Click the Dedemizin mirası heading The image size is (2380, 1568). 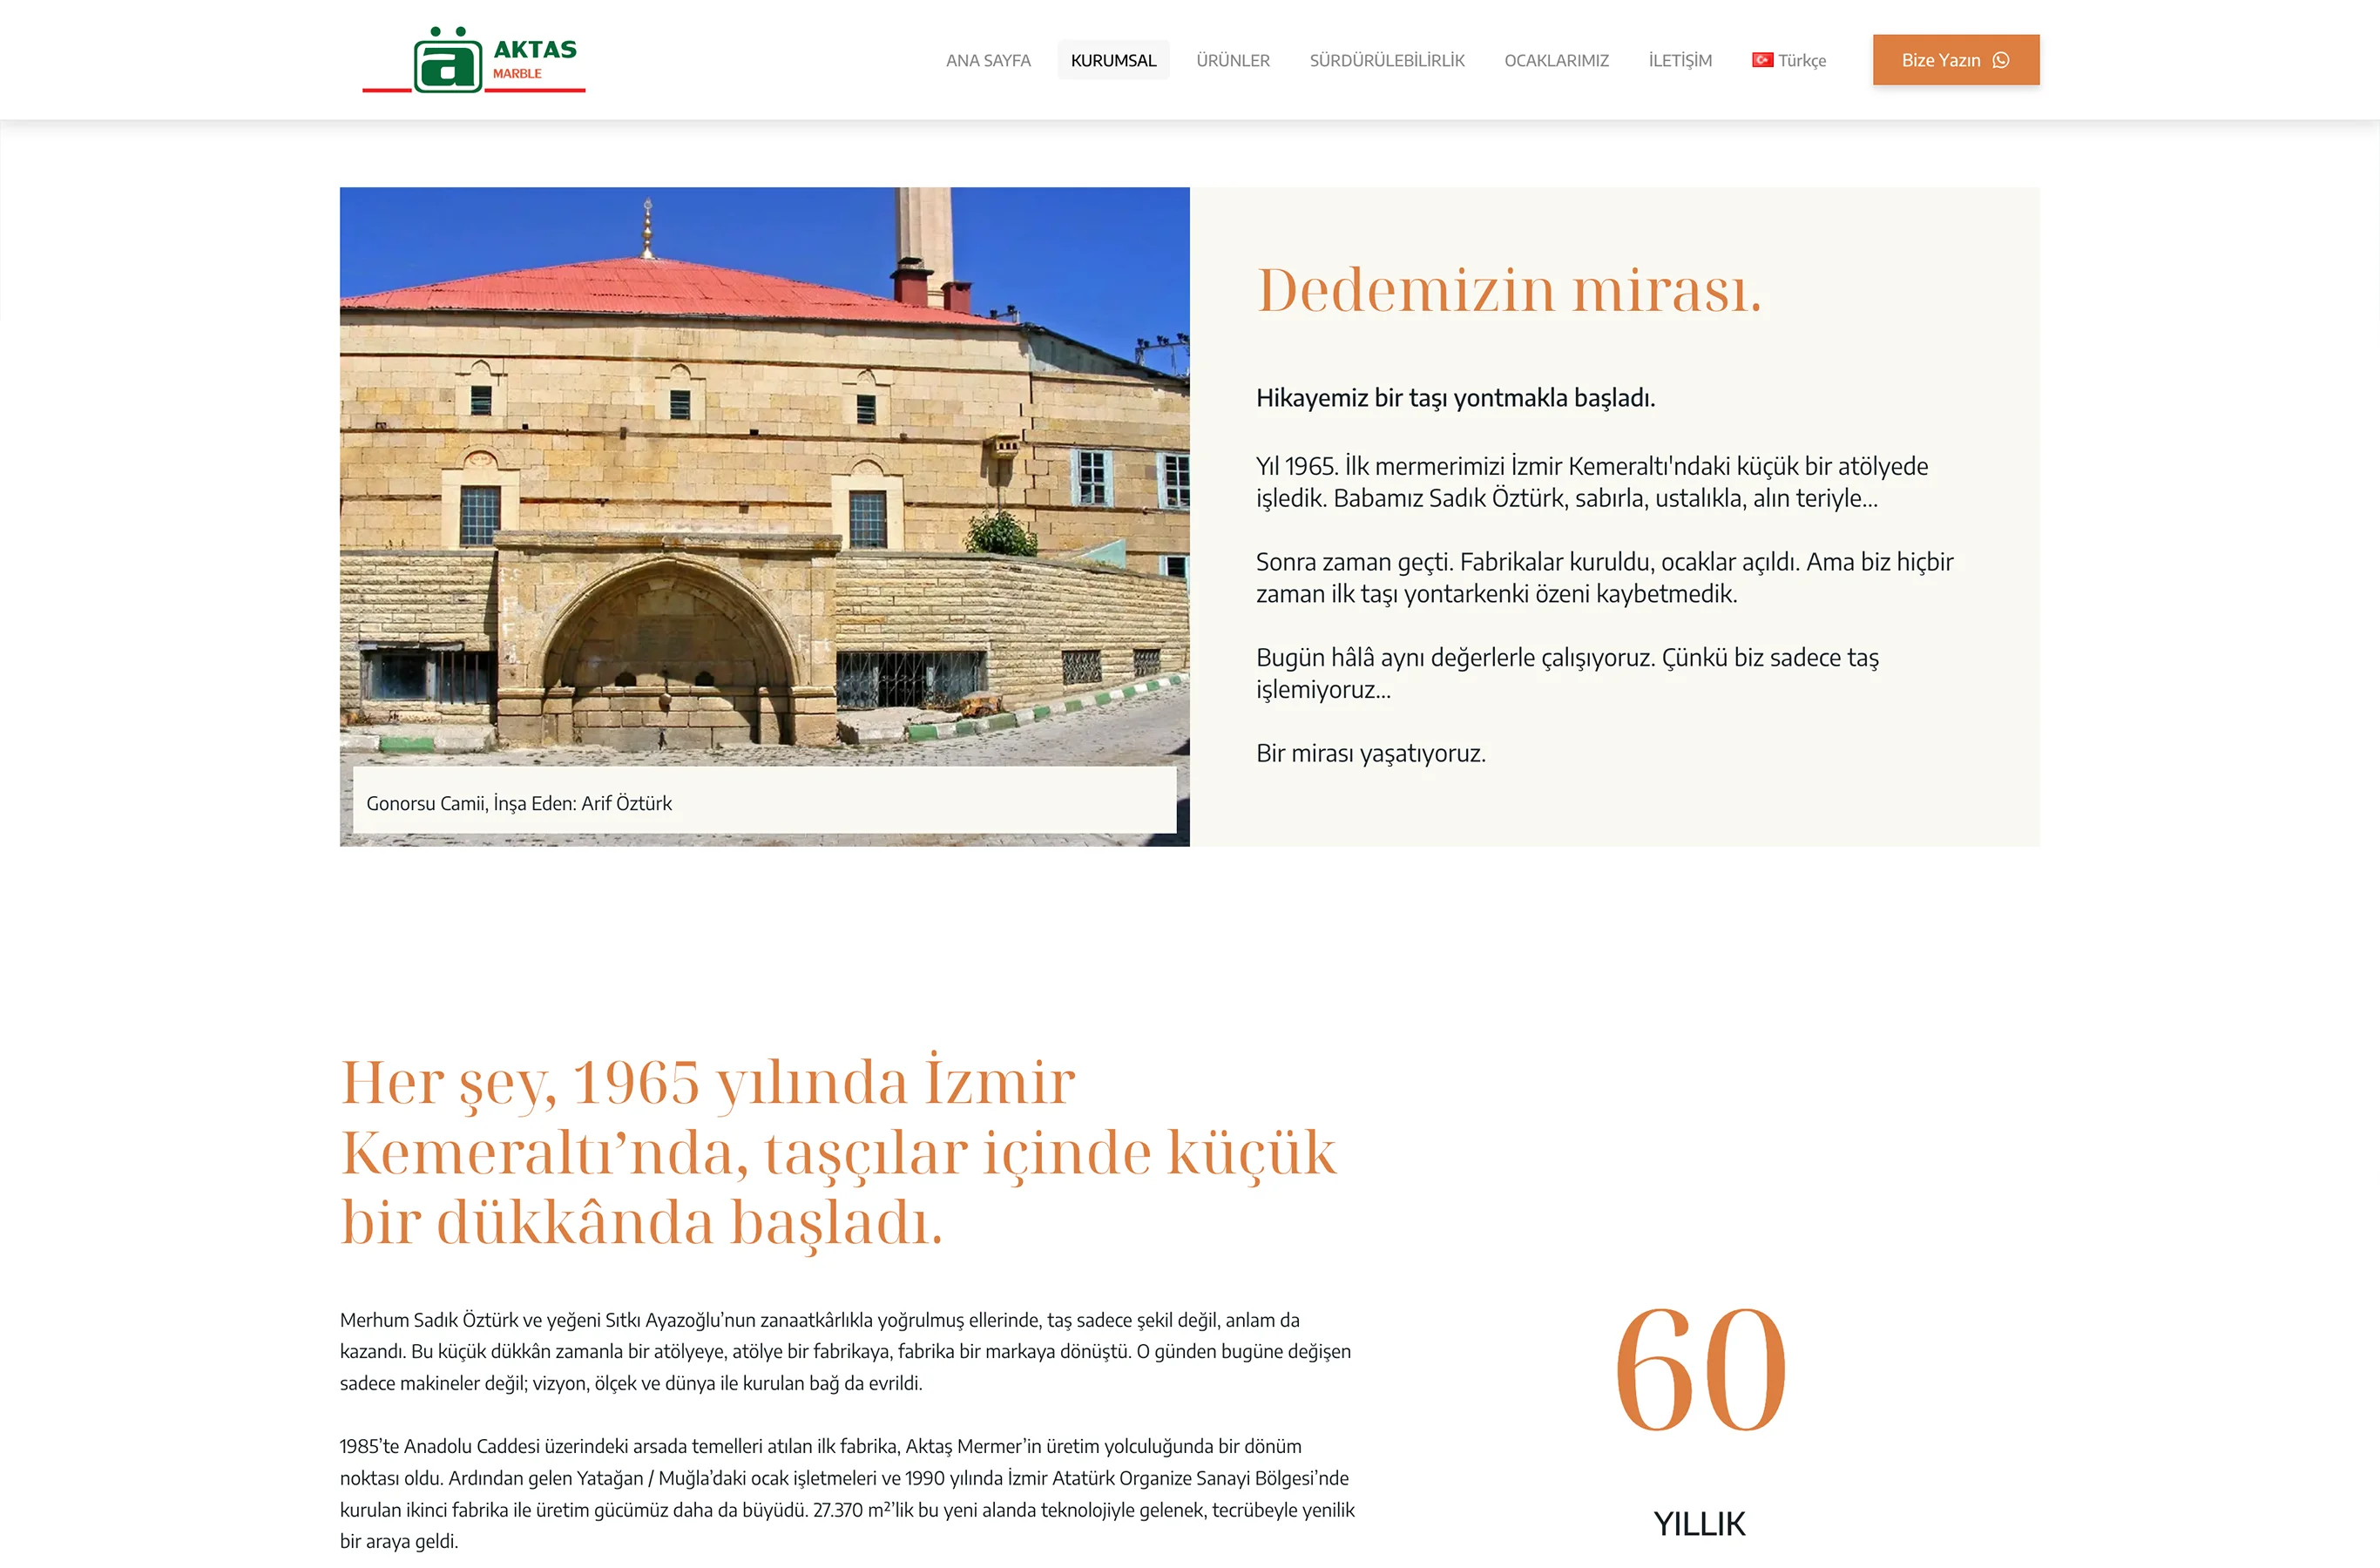pyautogui.click(x=1508, y=290)
